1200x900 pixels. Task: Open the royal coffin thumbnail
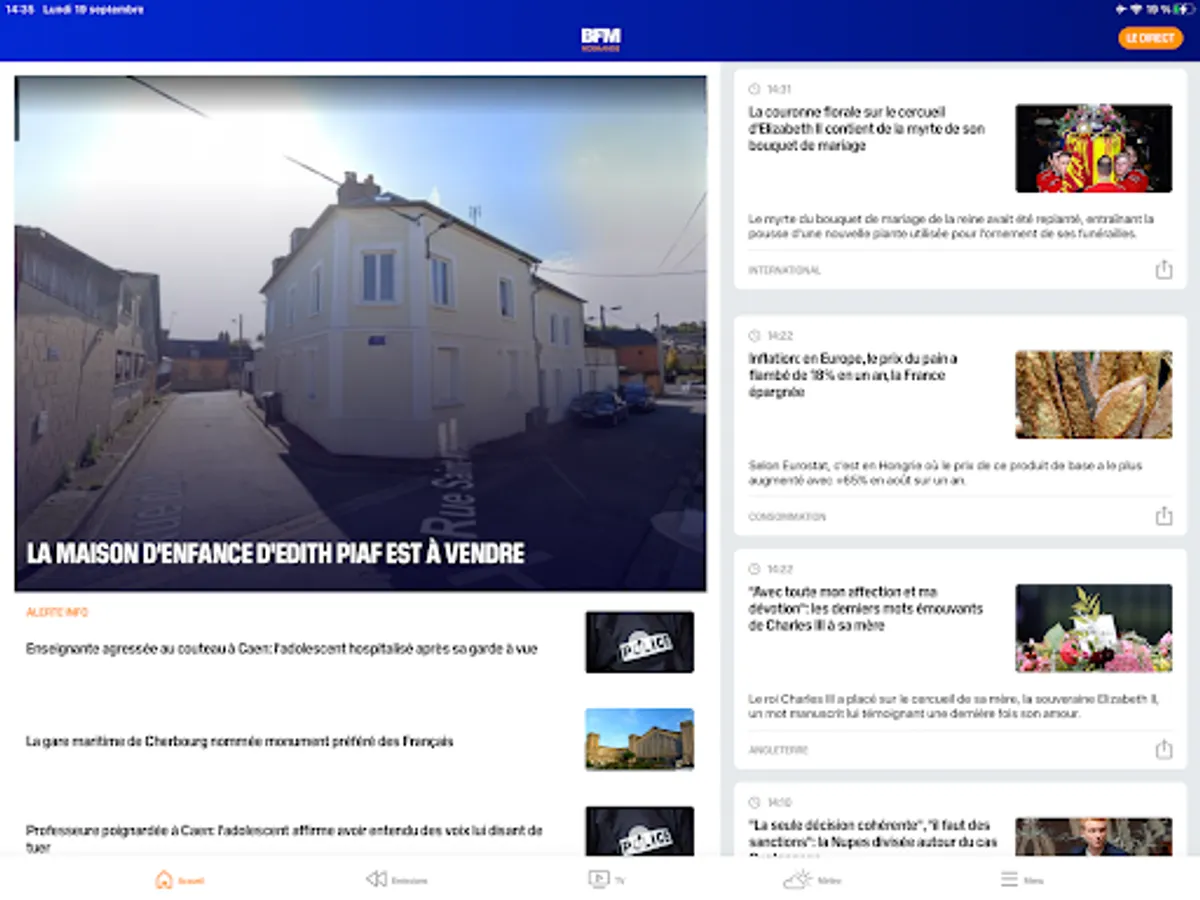coord(1094,148)
